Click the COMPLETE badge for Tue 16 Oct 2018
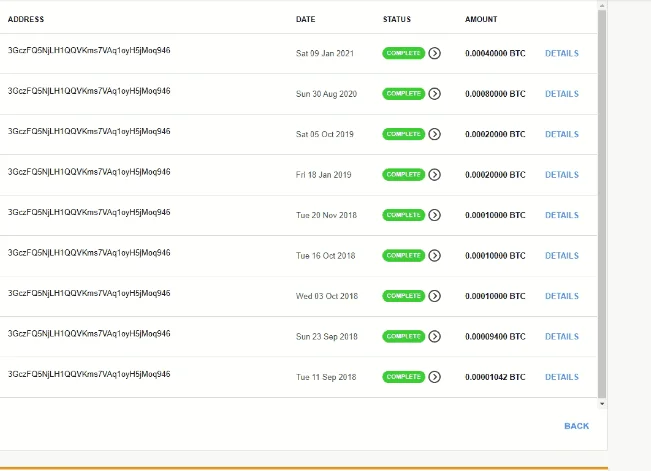Viewport: 651px width, 471px height. 404,255
